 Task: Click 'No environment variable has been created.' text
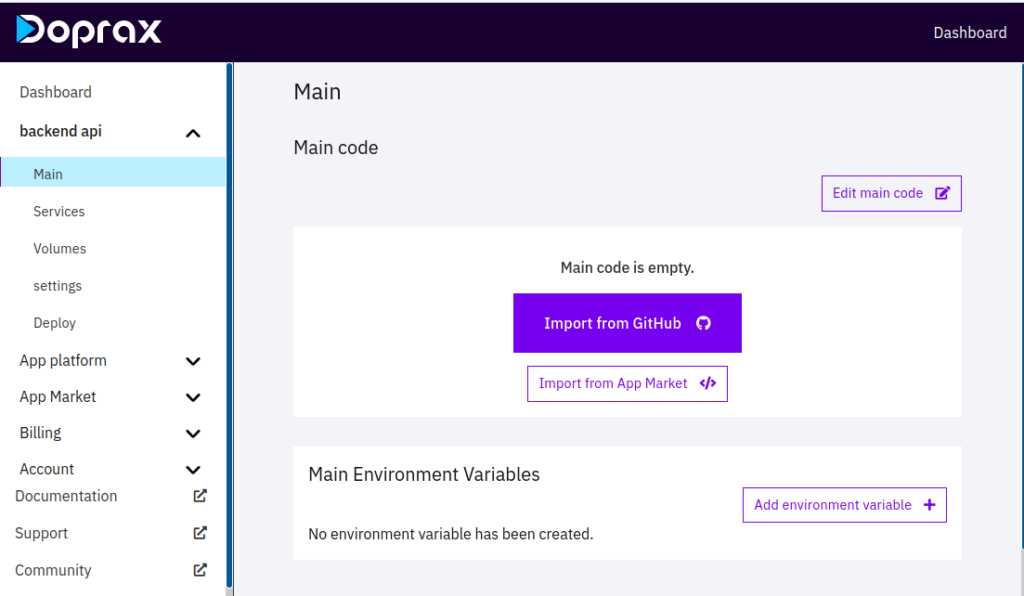point(451,534)
